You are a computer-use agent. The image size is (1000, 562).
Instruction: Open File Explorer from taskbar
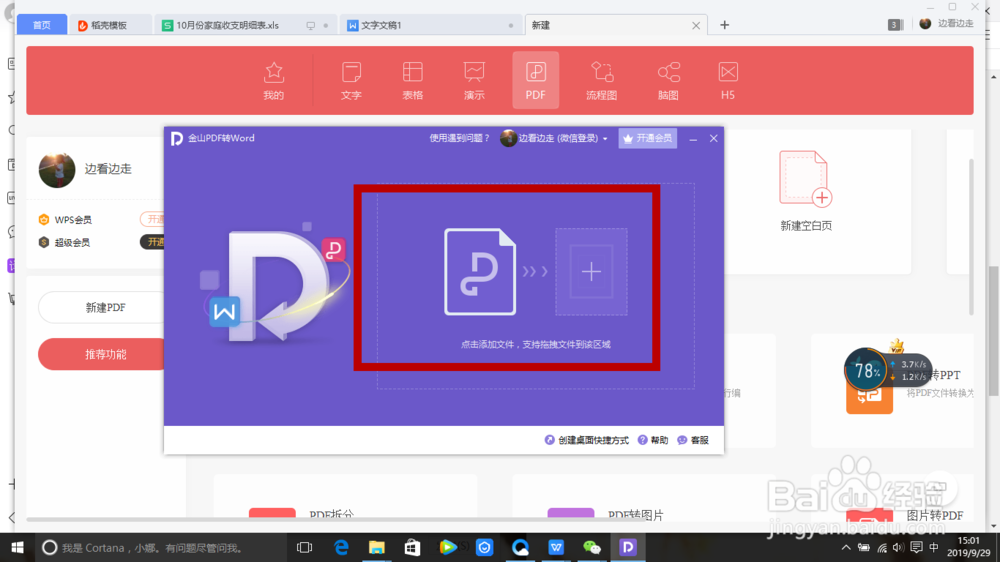377,547
